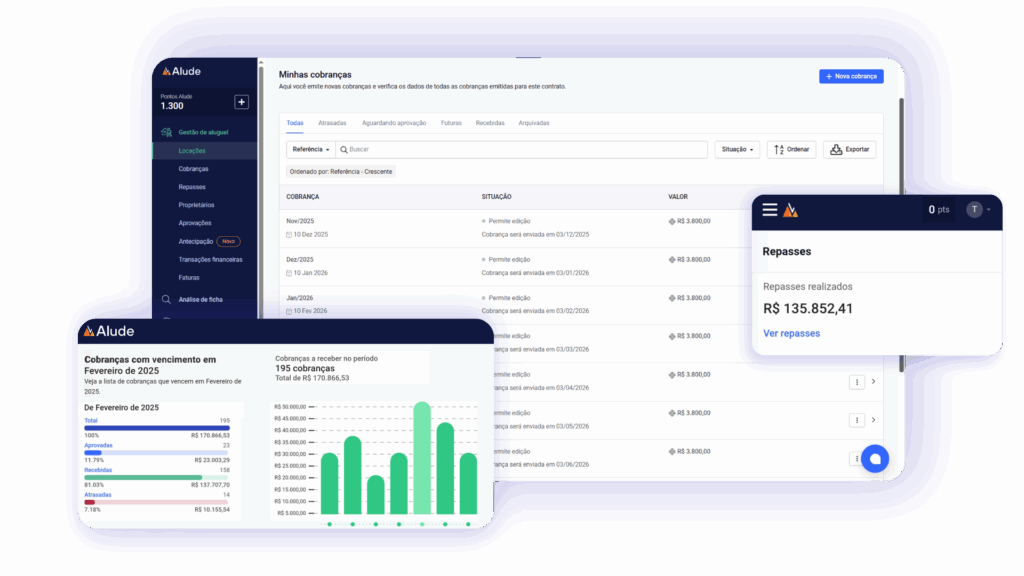Click the plus icon beside Pontos Alude
1024x576 pixels.
(241, 102)
